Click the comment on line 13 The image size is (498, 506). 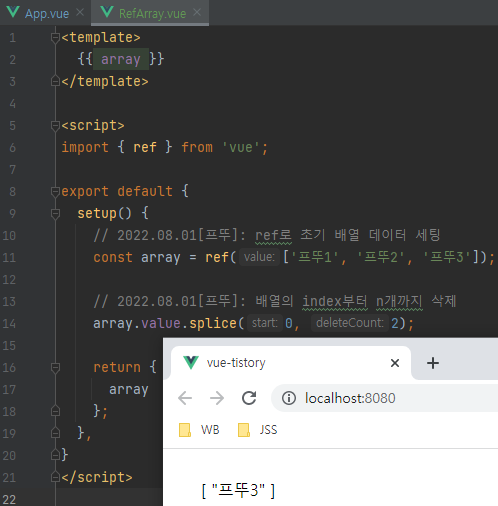pyautogui.click(x=275, y=301)
